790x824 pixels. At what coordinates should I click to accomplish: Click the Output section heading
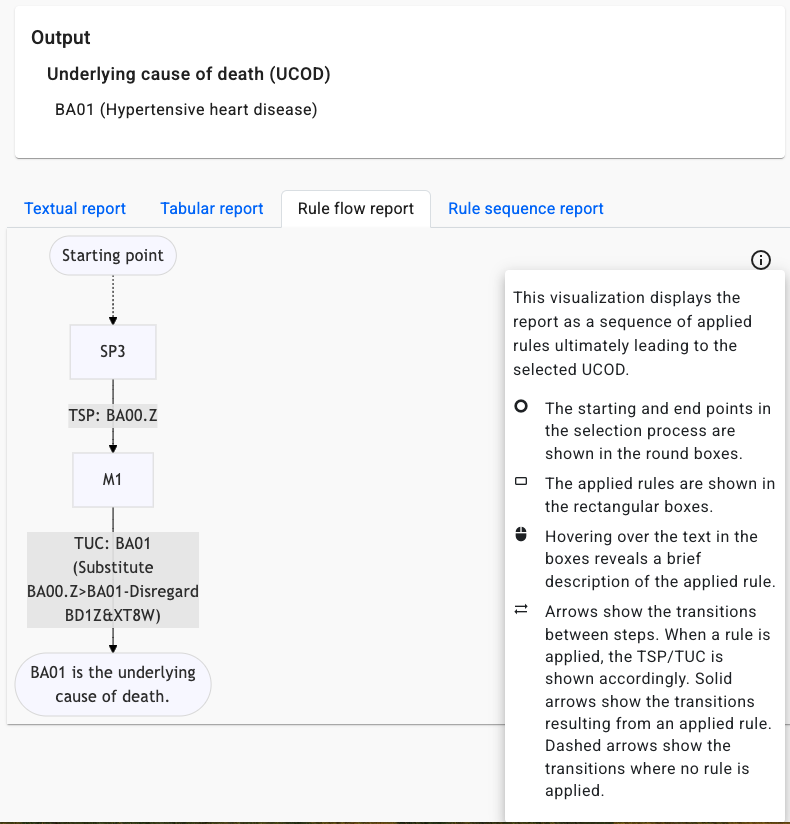coord(61,38)
